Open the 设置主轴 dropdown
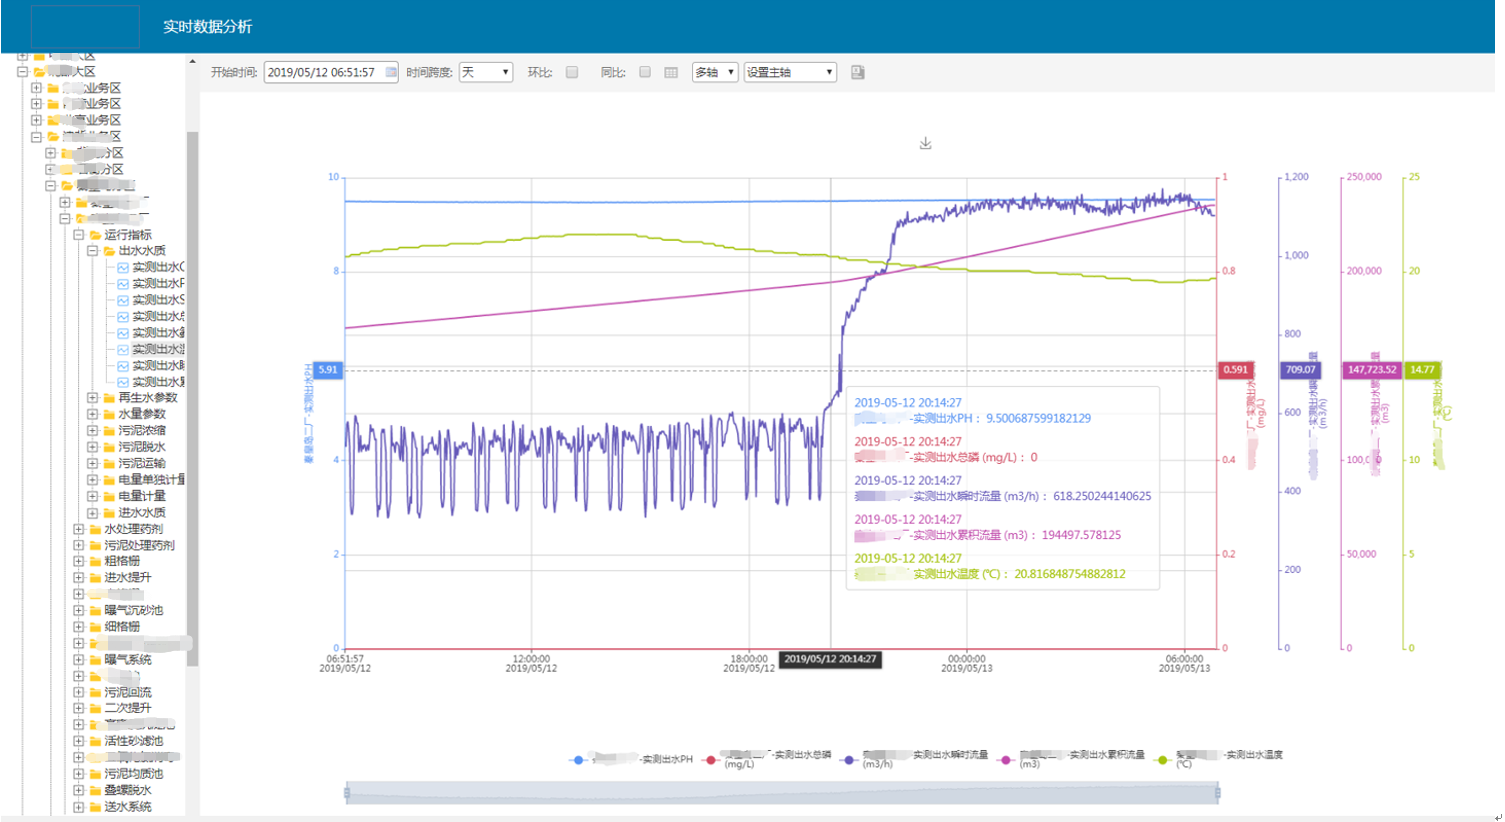The width and height of the screenshot is (1505, 822). point(789,72)
